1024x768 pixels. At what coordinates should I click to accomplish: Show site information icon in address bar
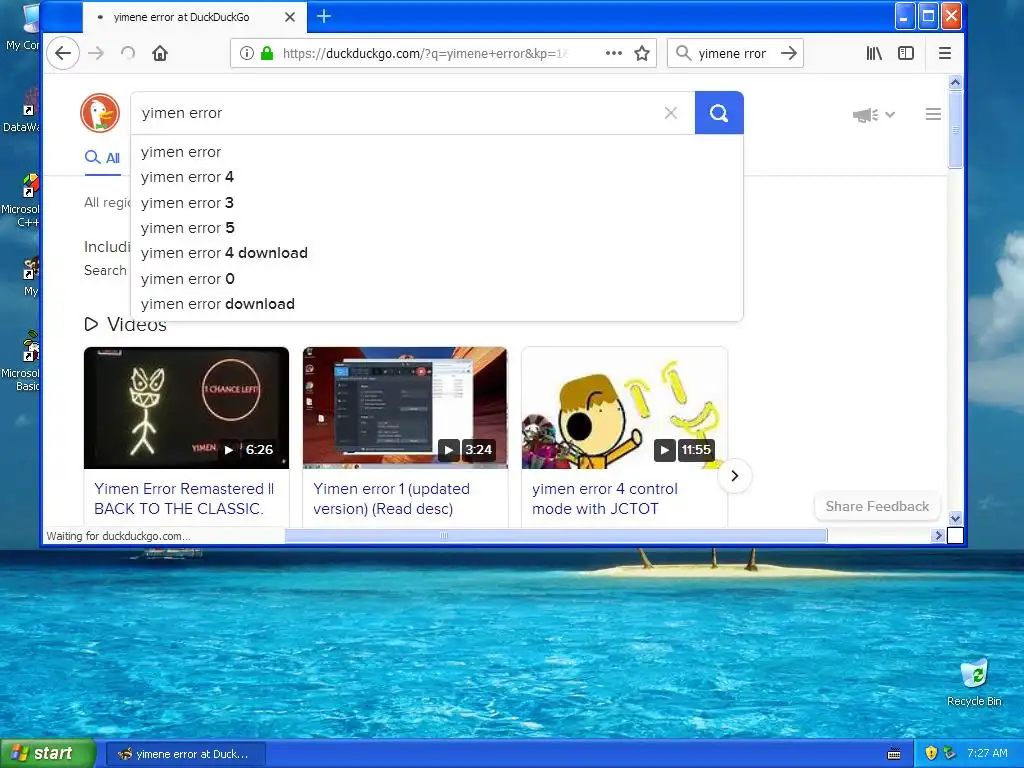point(246,54)
